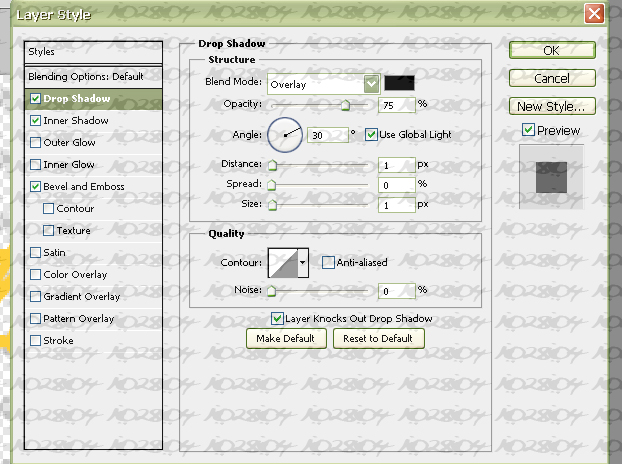Click the Contour curve thumbnail

click(x=283, y=263)
